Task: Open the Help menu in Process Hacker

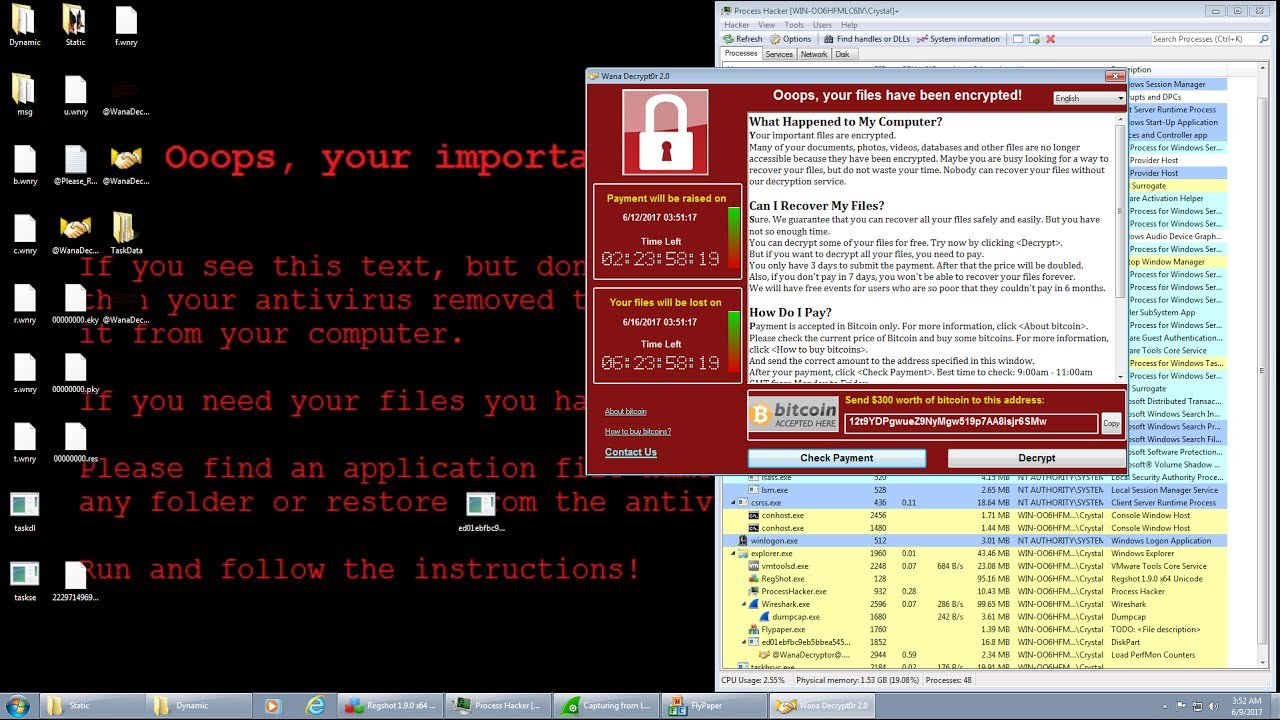Action: point(849,25)
